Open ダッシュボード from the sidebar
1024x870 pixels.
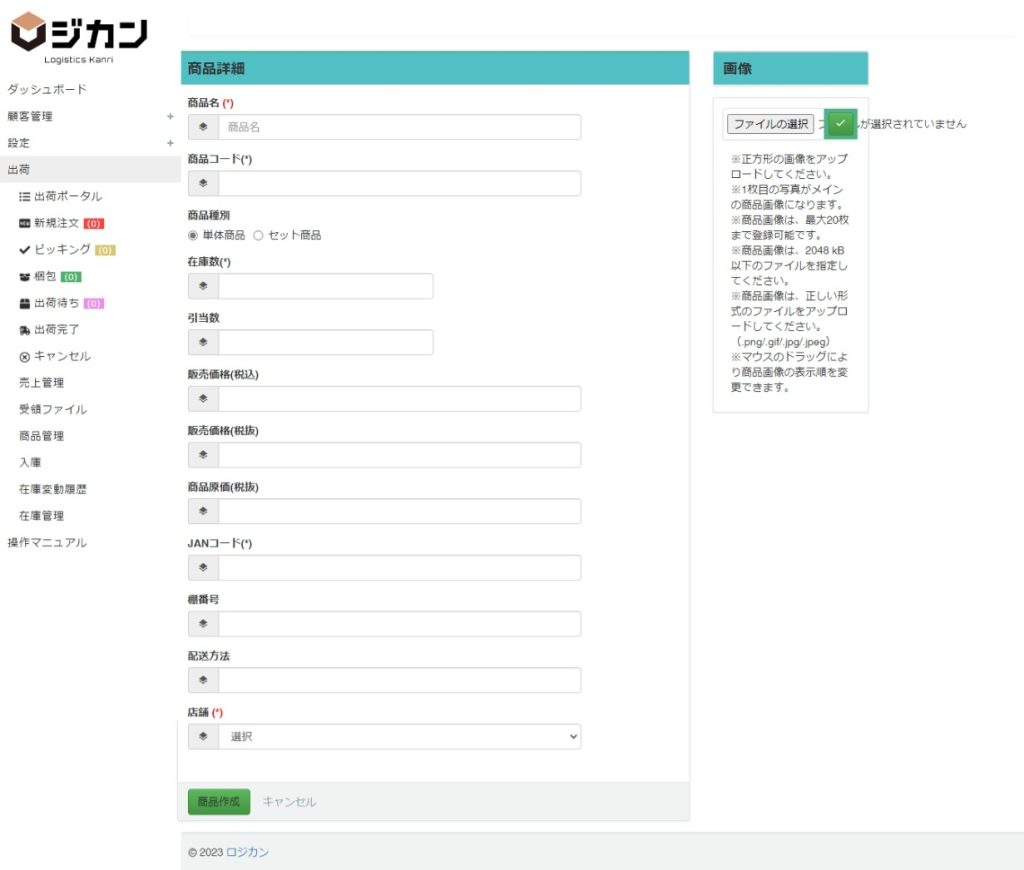point(47,90)
